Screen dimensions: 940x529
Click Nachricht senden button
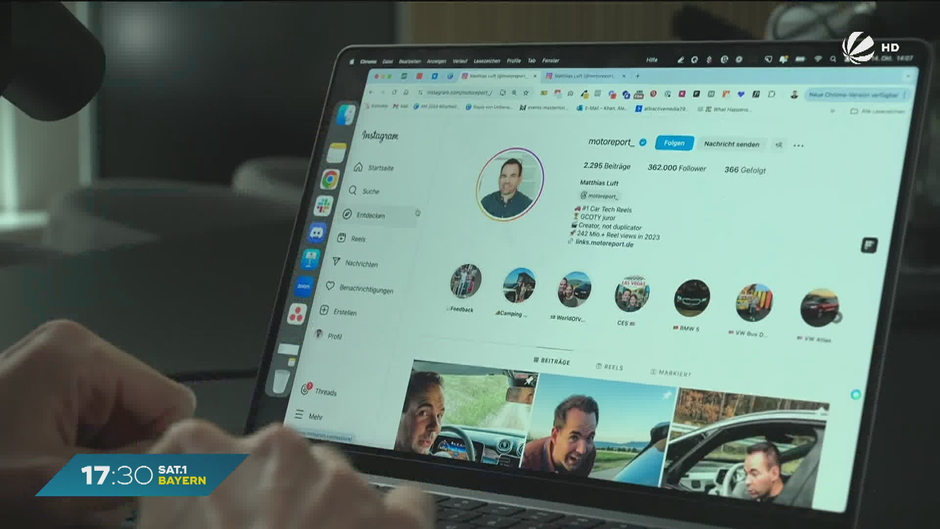click(x=731, y=144)
